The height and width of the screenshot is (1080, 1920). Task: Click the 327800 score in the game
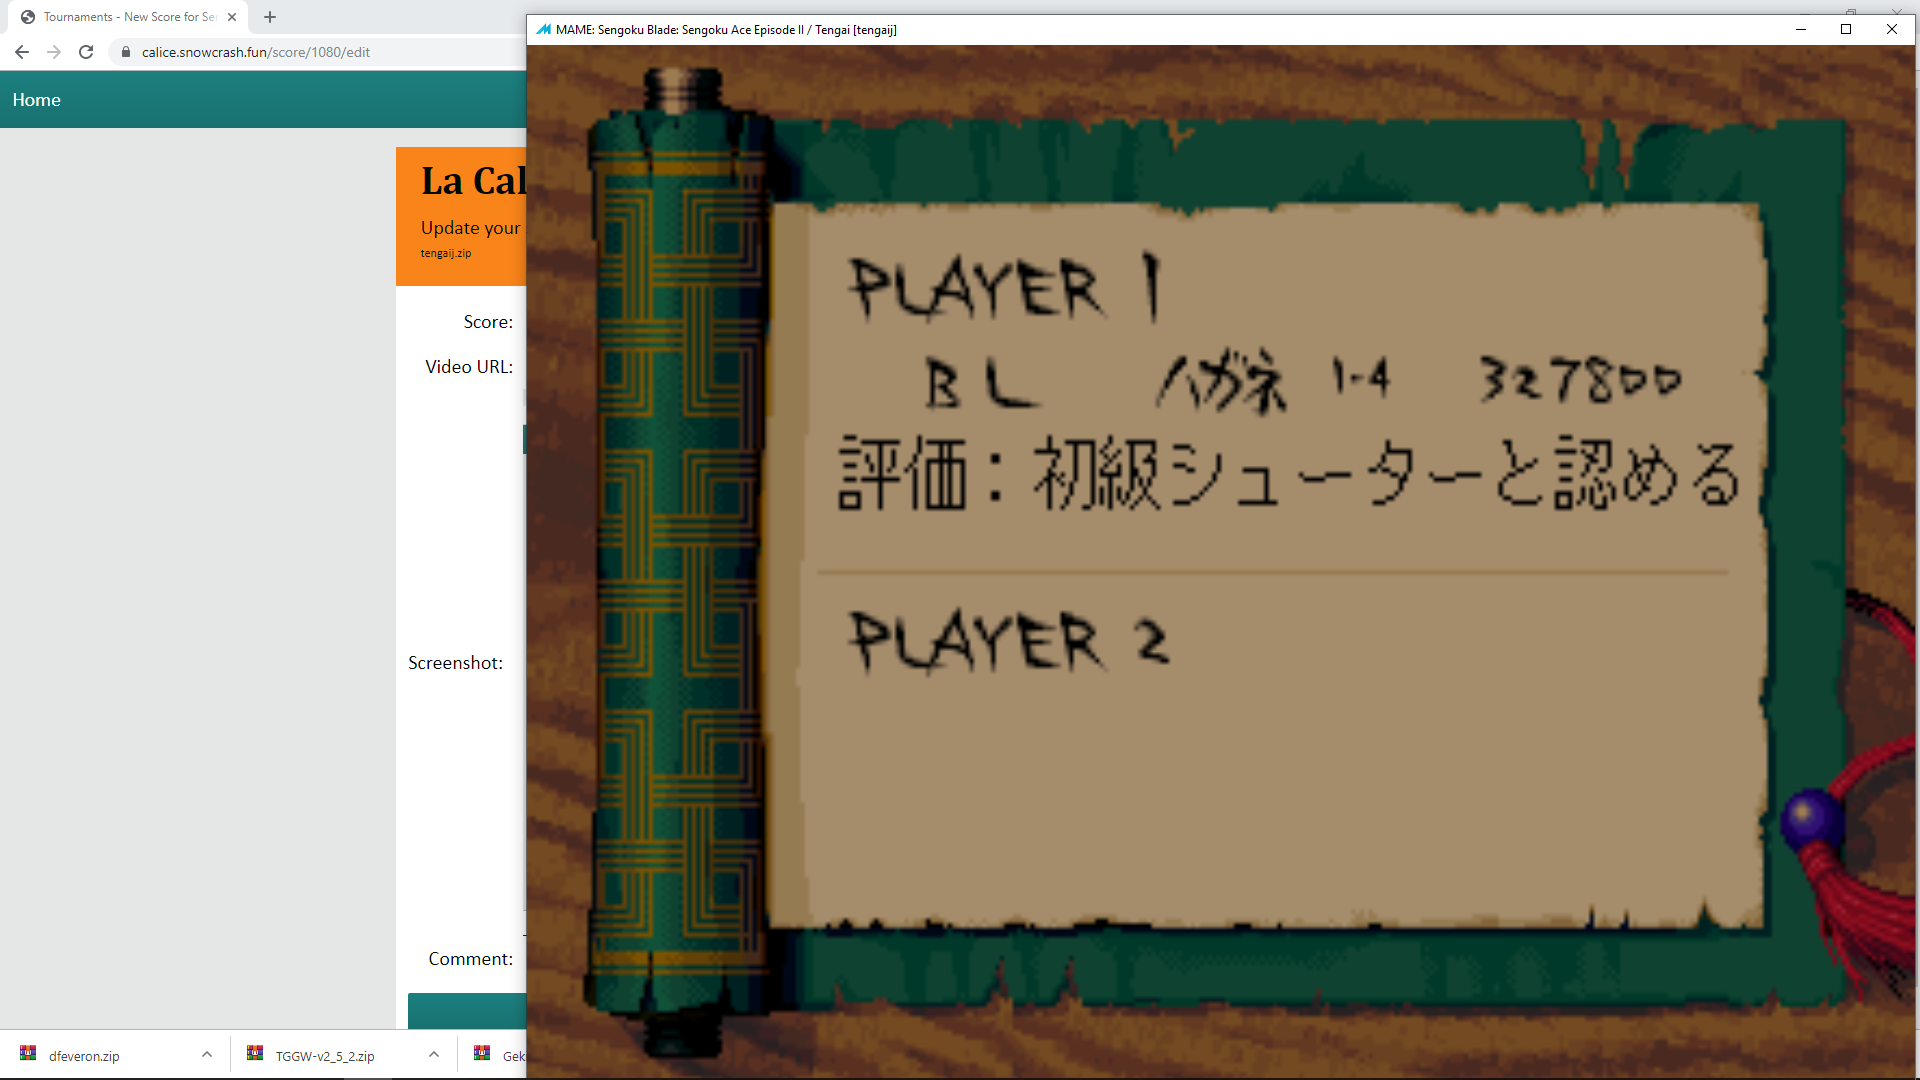pyautogui.click(x=1580, y=380)
